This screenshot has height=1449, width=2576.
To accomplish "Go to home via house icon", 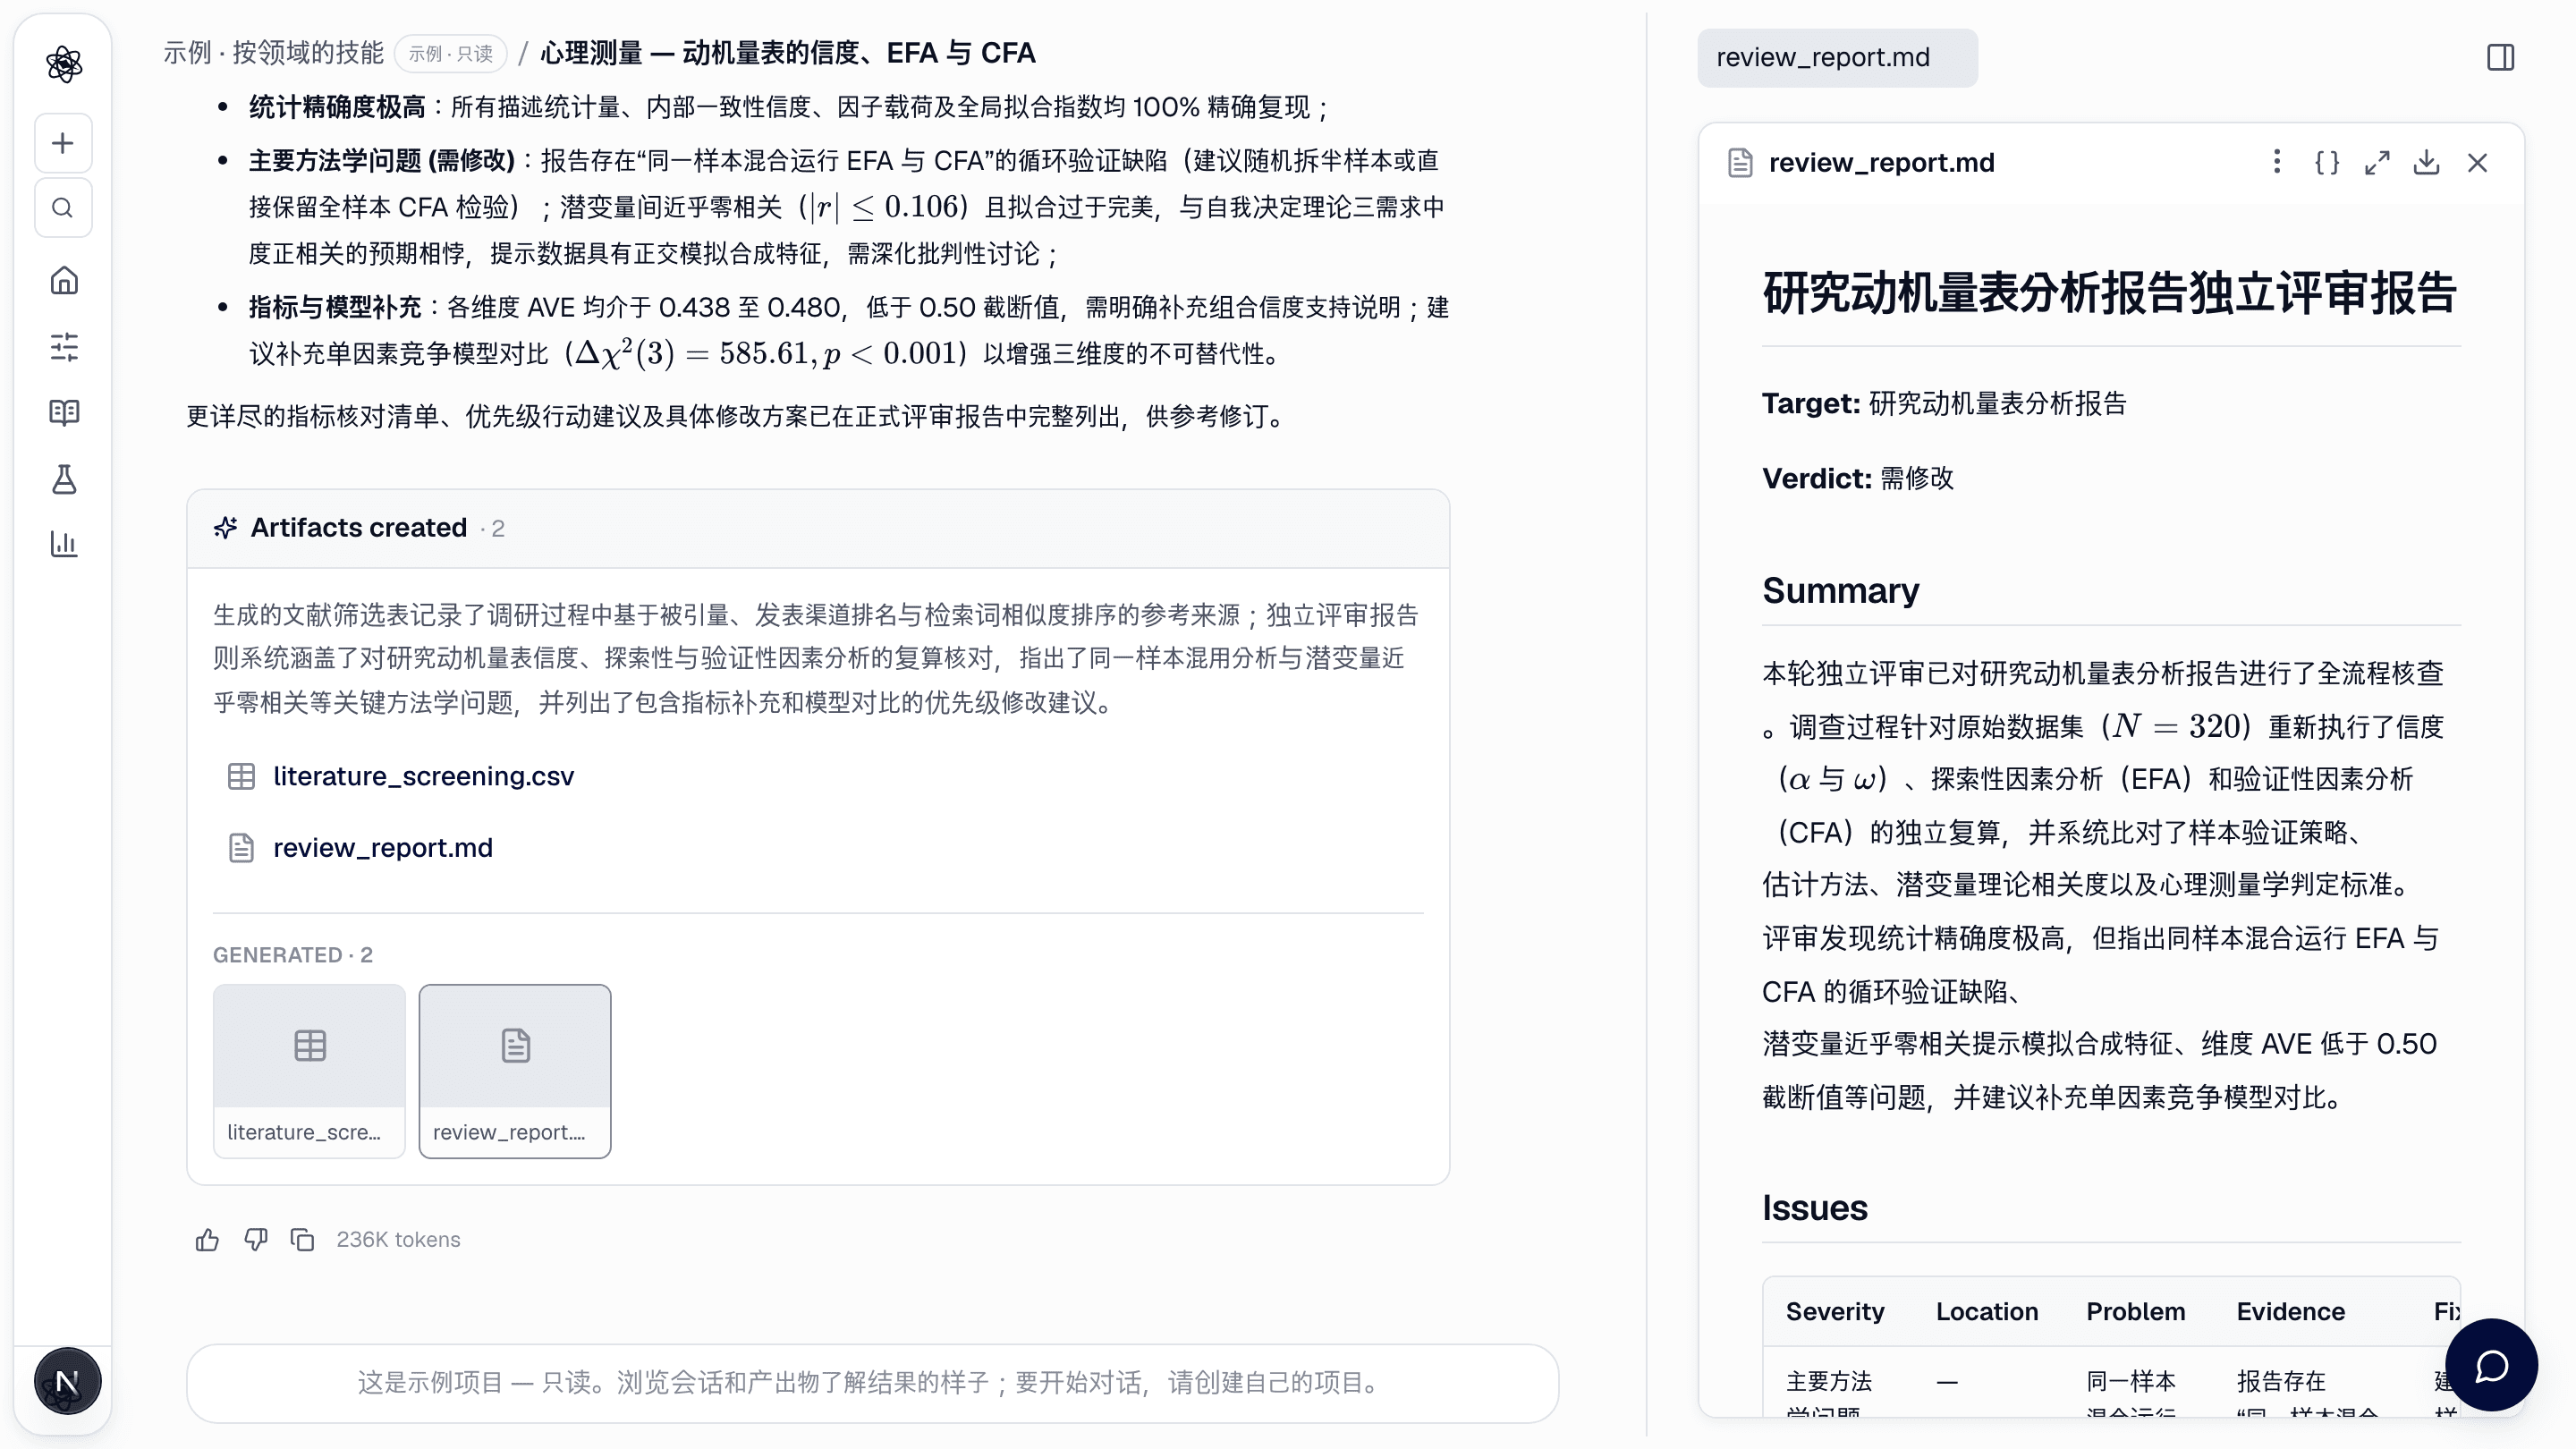I will tap(64, 281).
